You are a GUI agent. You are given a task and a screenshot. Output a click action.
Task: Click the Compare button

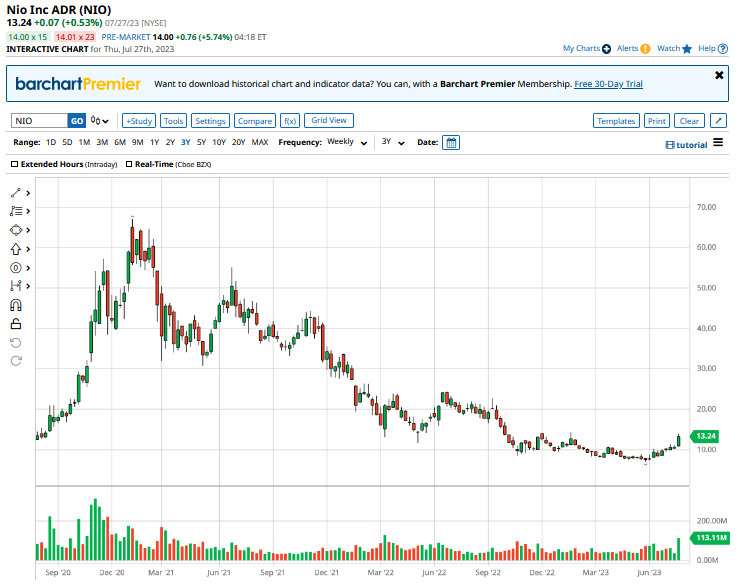(255, 121)
